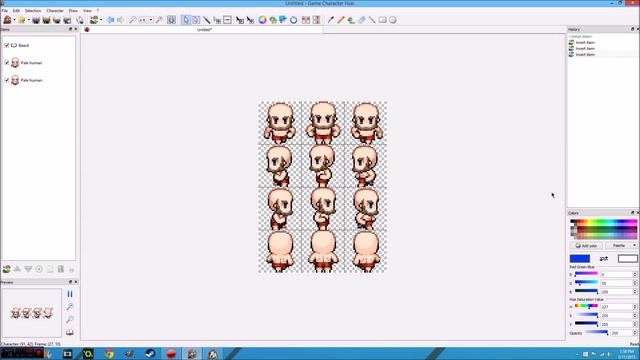
Task: Uncheck the Beard item checkbox
Action: point(7,45)
